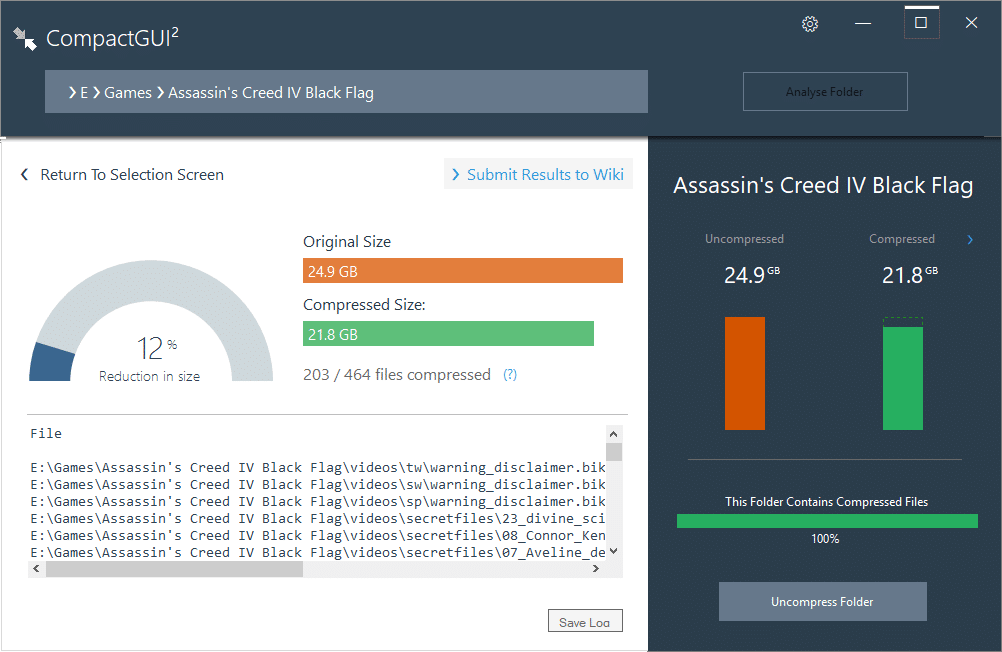Click the back chevron beside Return To Selection Screen
Screen dimensions: 1002x652
point(24,175)
